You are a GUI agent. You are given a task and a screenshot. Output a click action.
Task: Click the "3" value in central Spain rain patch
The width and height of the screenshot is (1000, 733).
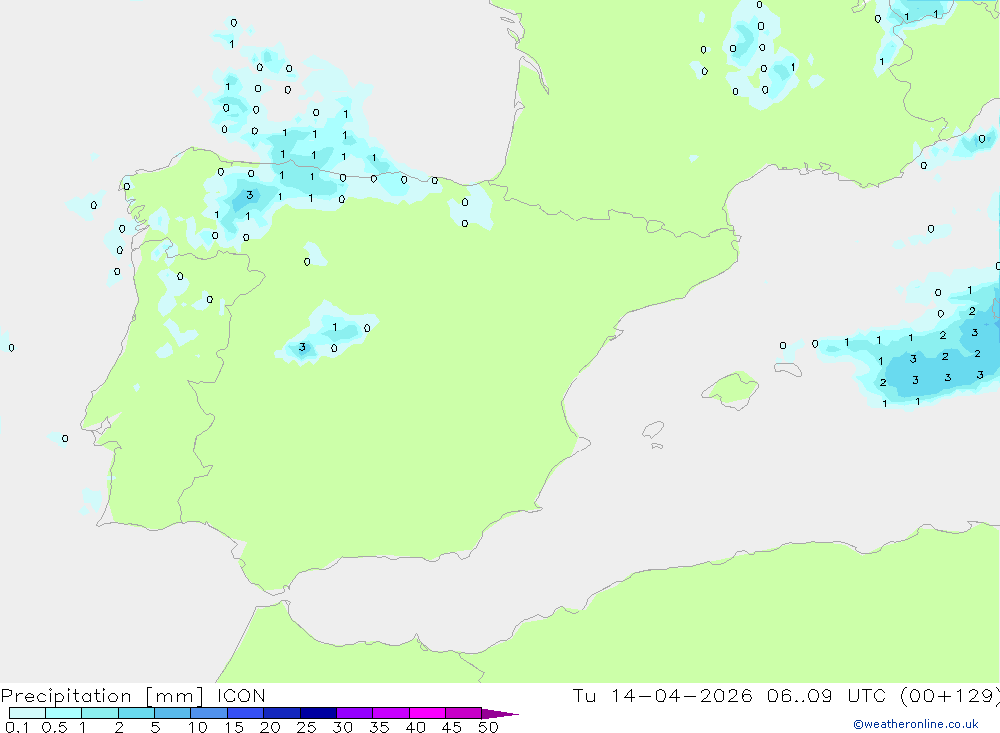pos(302,347)
